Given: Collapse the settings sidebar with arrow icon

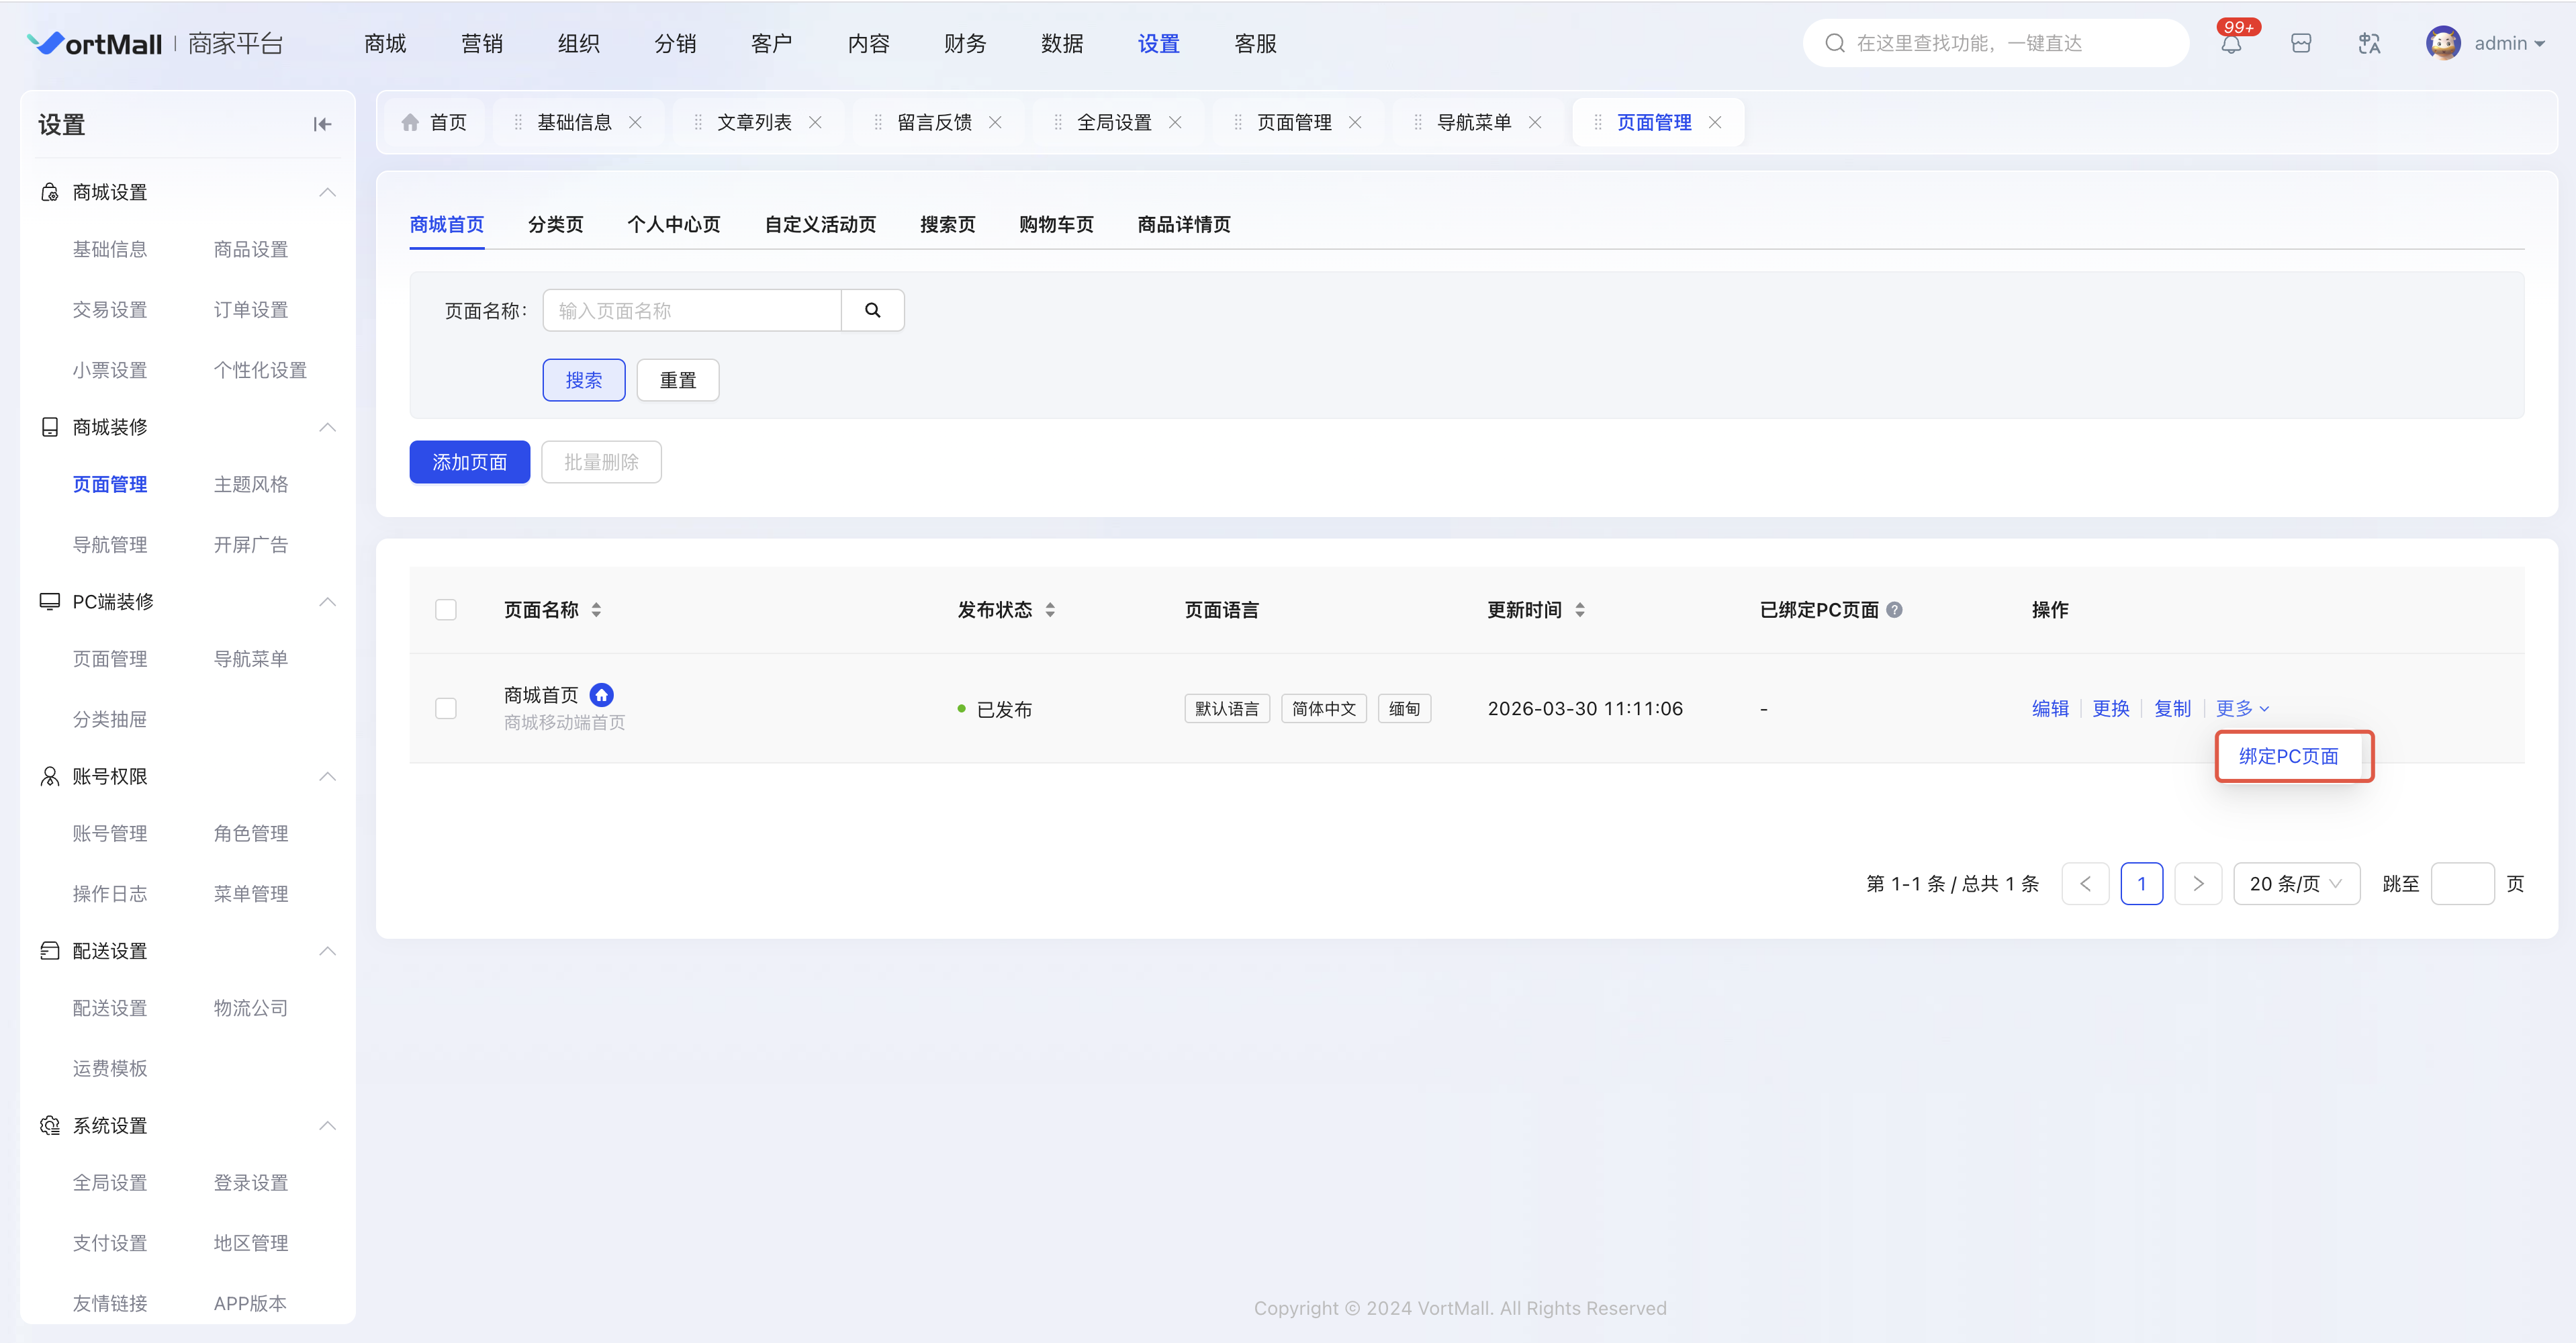Looking at the screenshot, I should (322, 124).
